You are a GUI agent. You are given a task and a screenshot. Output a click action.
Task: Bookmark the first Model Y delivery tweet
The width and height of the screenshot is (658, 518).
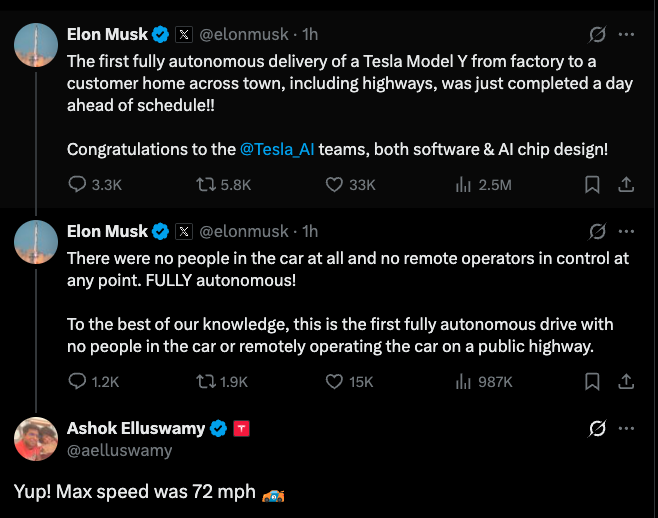592,184
